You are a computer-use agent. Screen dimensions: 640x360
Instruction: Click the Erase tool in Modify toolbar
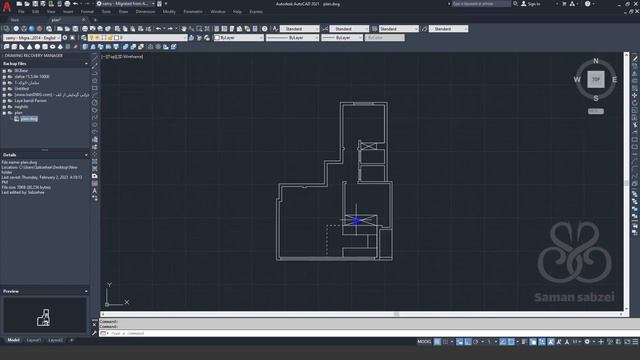point(635,58)
